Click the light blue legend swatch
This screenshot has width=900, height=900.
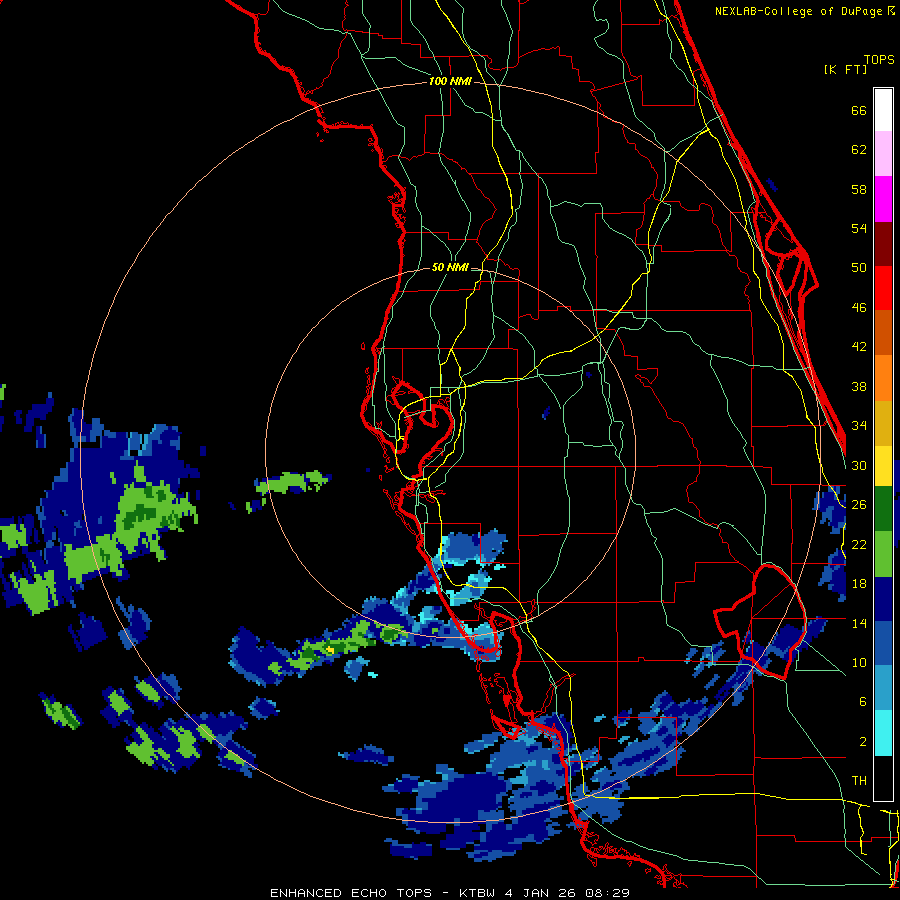point(883,688)
